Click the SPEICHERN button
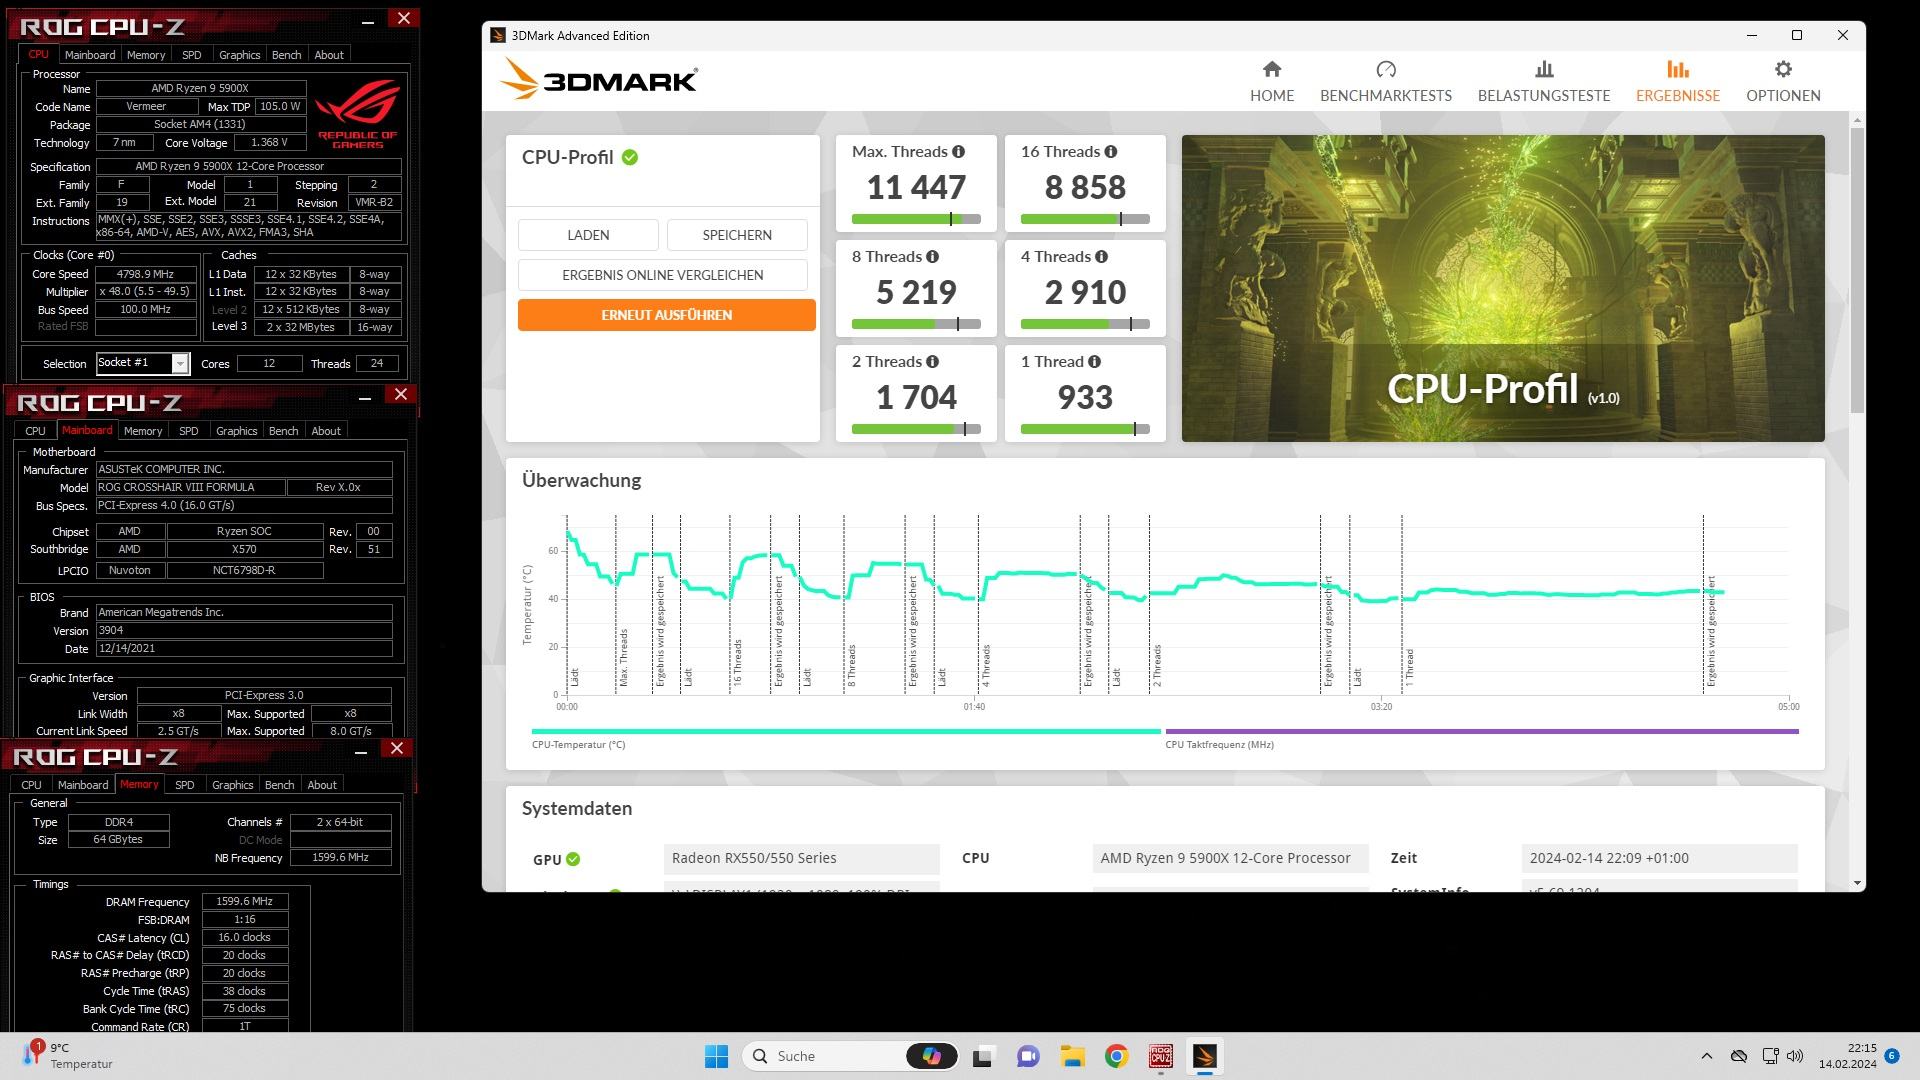Viewport: 1920px width, 1080px height. (737, 235)
